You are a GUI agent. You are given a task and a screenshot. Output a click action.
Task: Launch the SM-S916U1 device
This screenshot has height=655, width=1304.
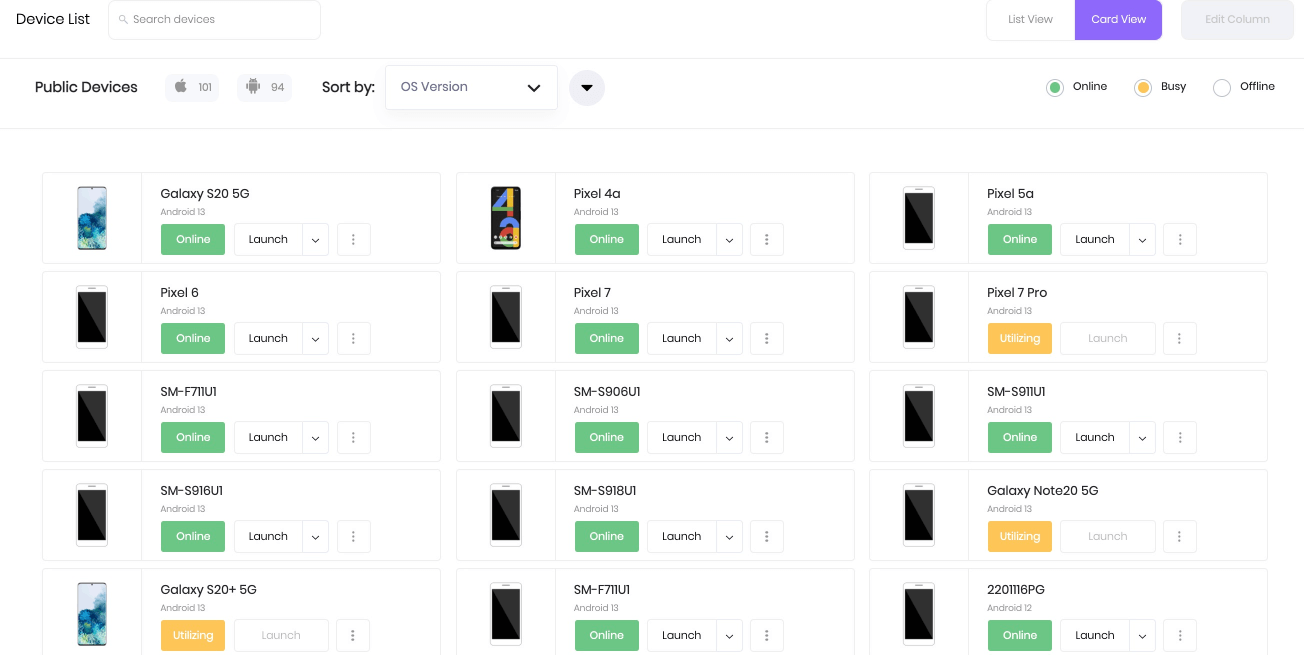[x=268, y=537]
